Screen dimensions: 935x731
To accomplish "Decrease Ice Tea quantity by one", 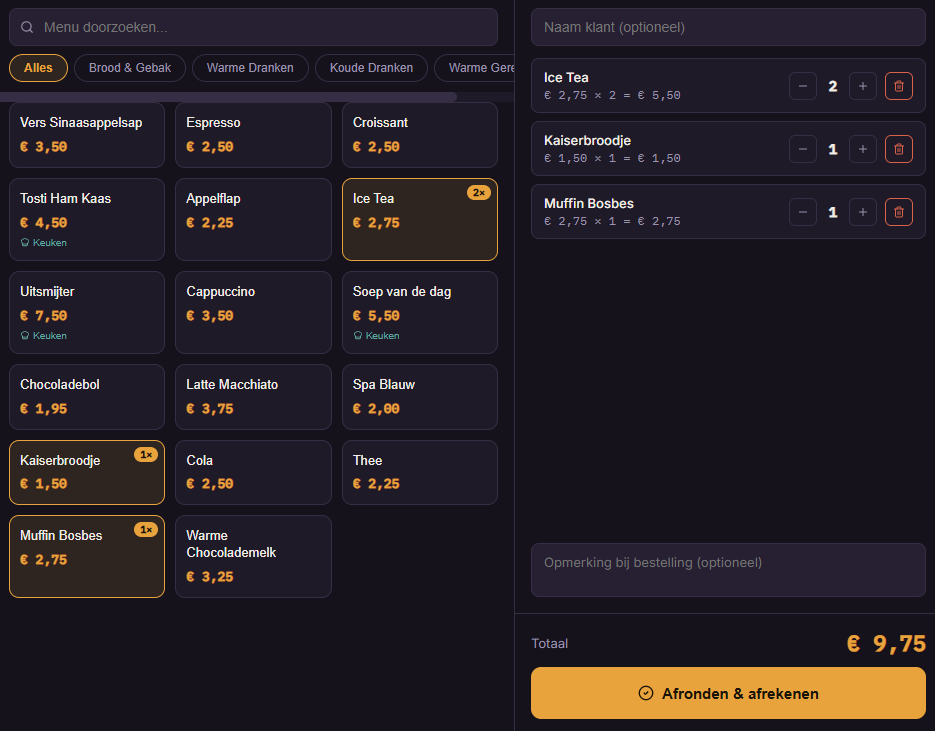I will (803, 86).
